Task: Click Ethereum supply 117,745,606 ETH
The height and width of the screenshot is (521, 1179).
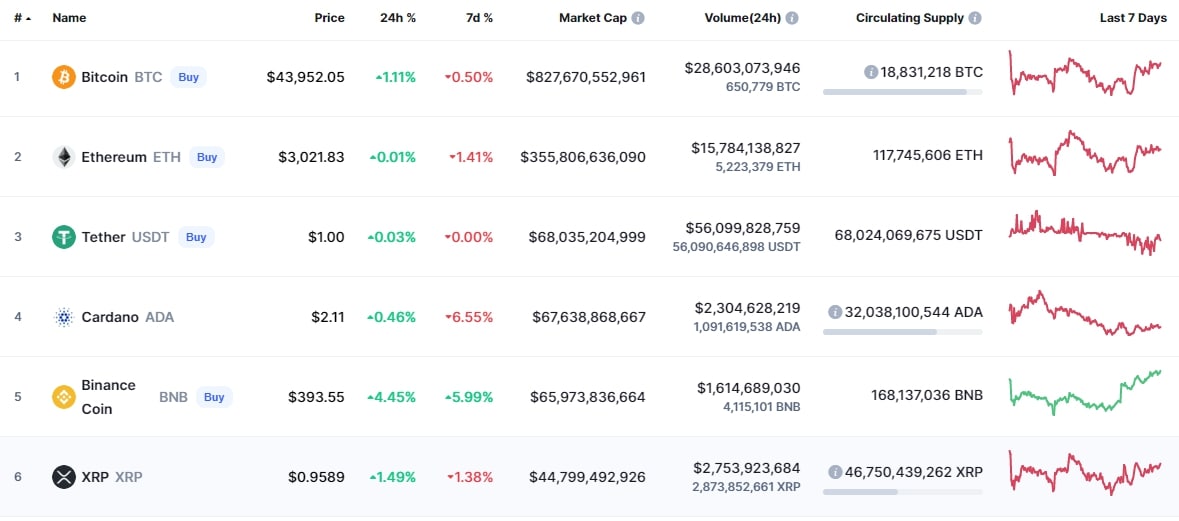Action: (928, 156)
